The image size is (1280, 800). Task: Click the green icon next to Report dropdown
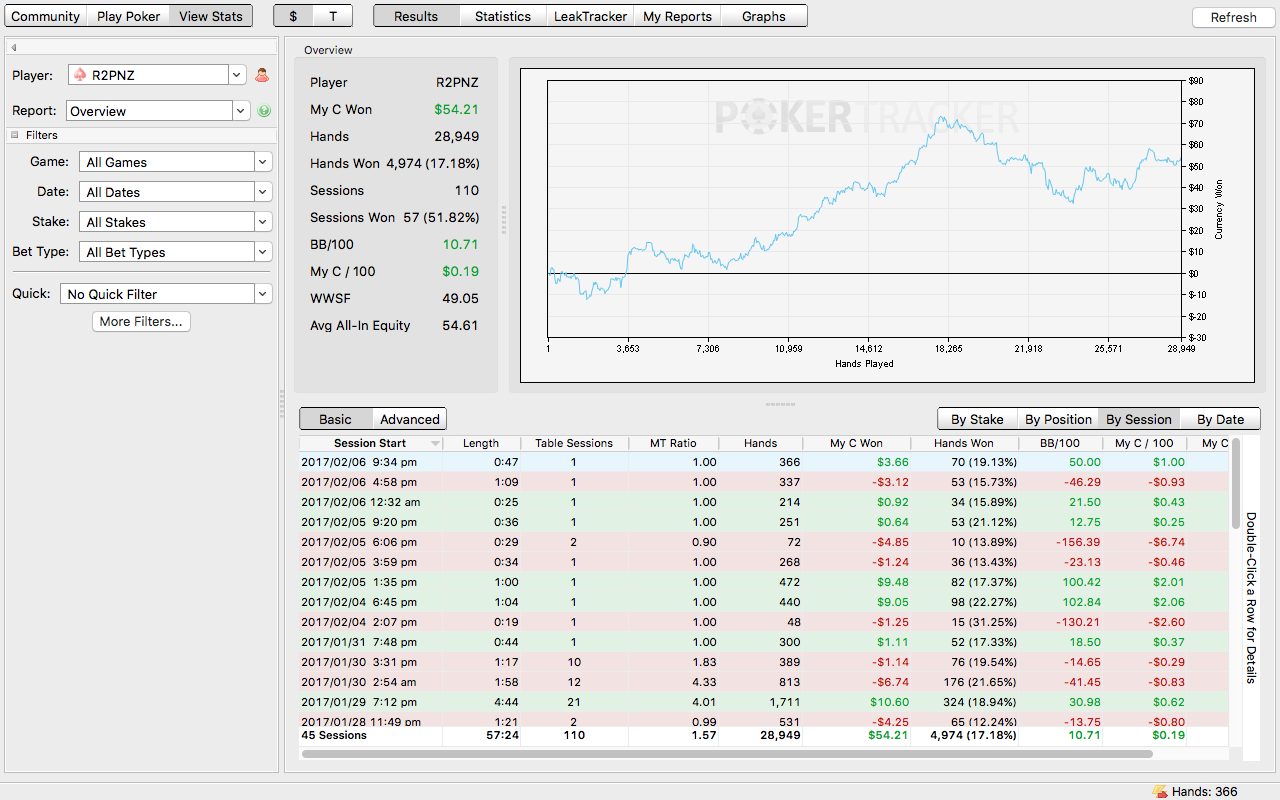[264, 111]
